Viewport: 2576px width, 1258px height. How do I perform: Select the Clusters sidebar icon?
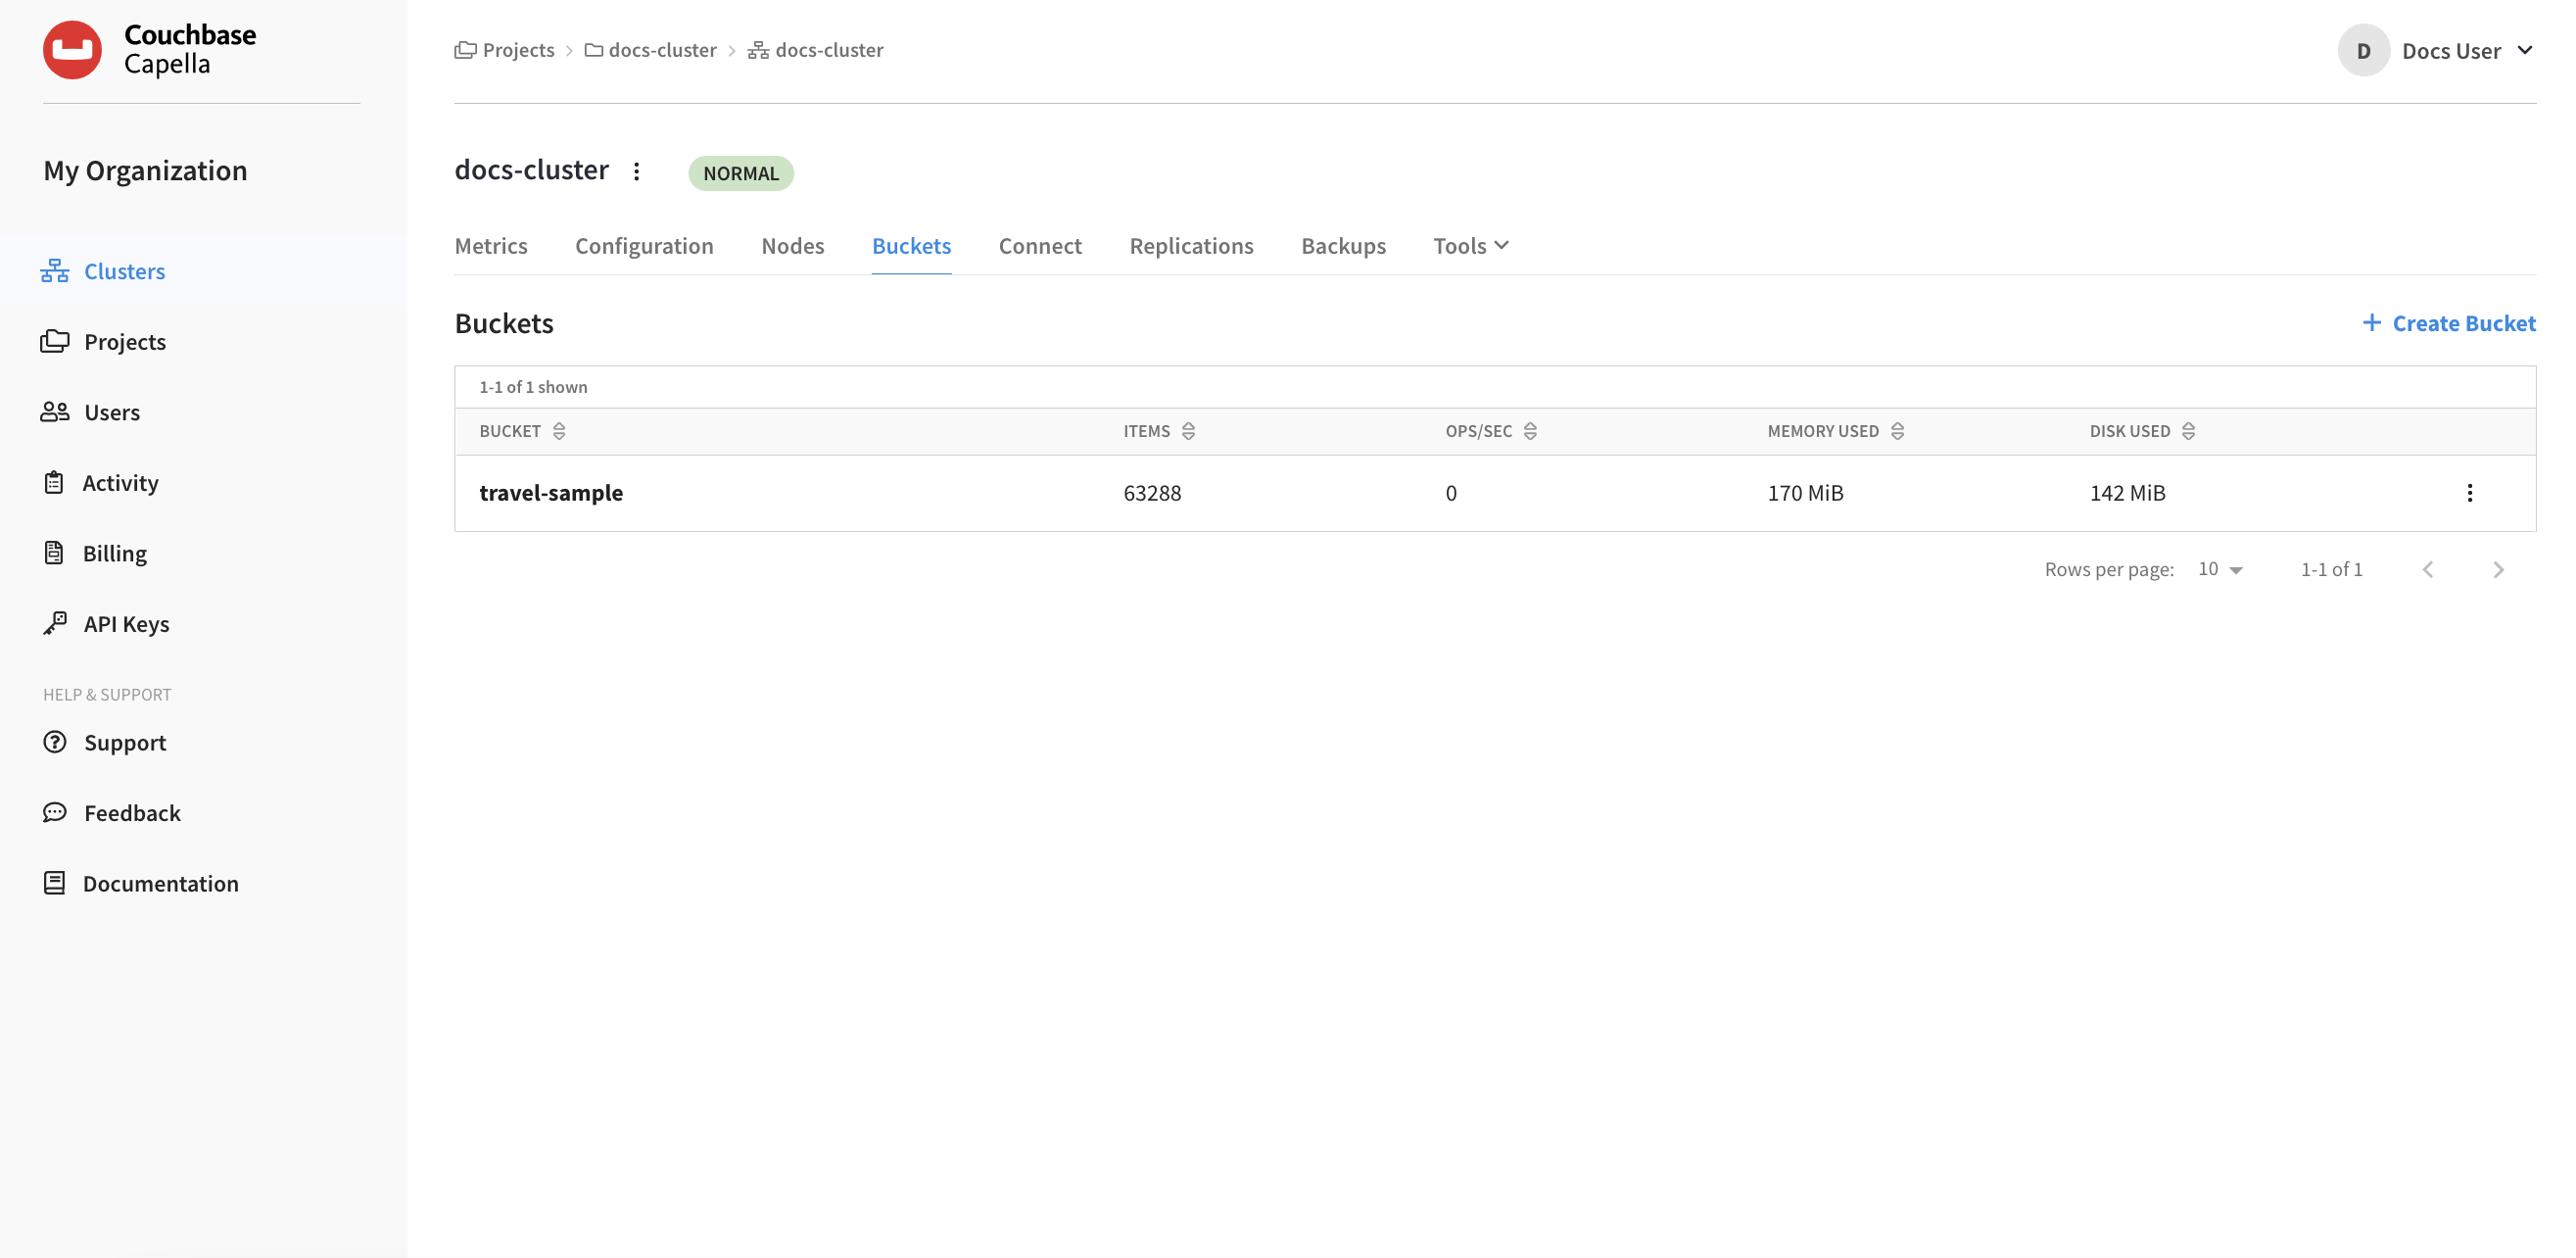point(55,270)
